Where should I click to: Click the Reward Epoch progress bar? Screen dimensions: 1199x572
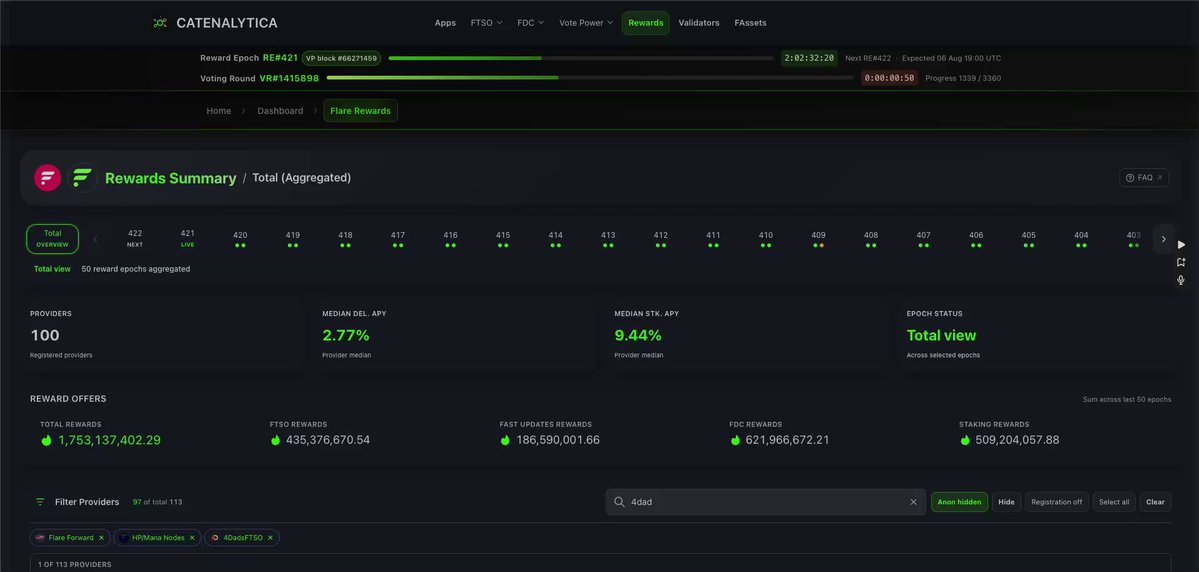pos(581,58)
